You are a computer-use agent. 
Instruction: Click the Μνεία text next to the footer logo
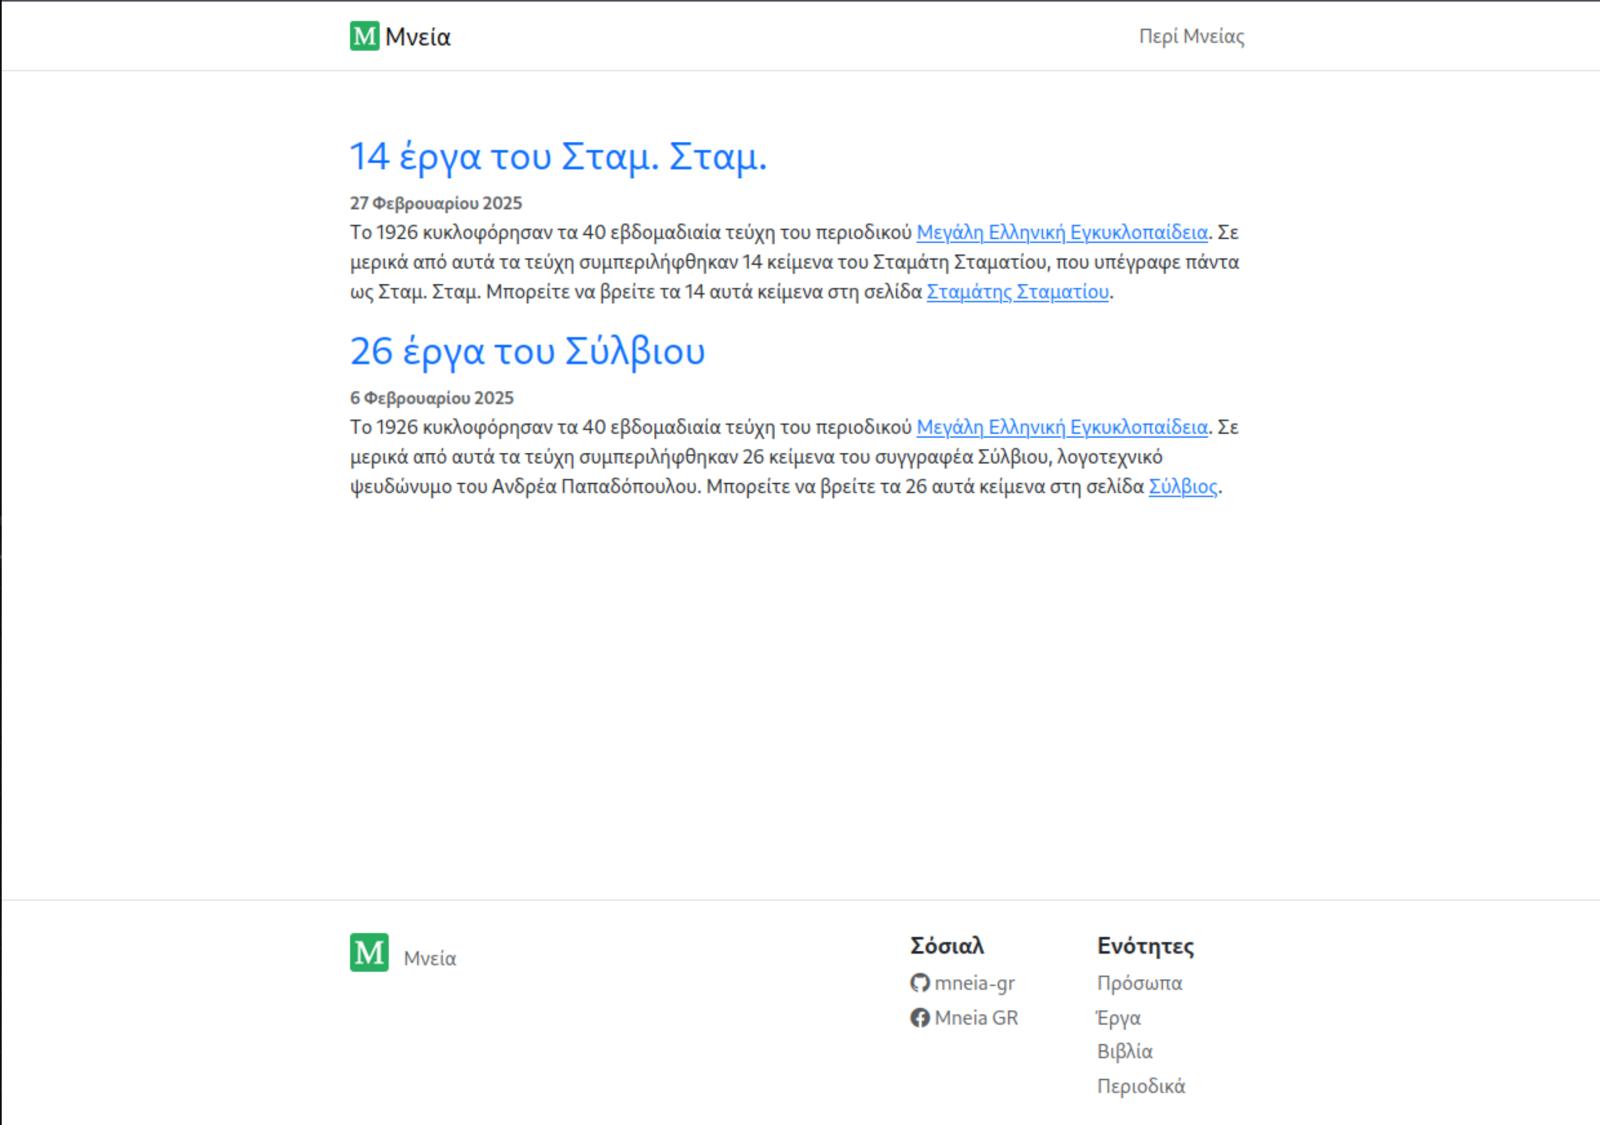pyautogui.click(x=431, y=957)
